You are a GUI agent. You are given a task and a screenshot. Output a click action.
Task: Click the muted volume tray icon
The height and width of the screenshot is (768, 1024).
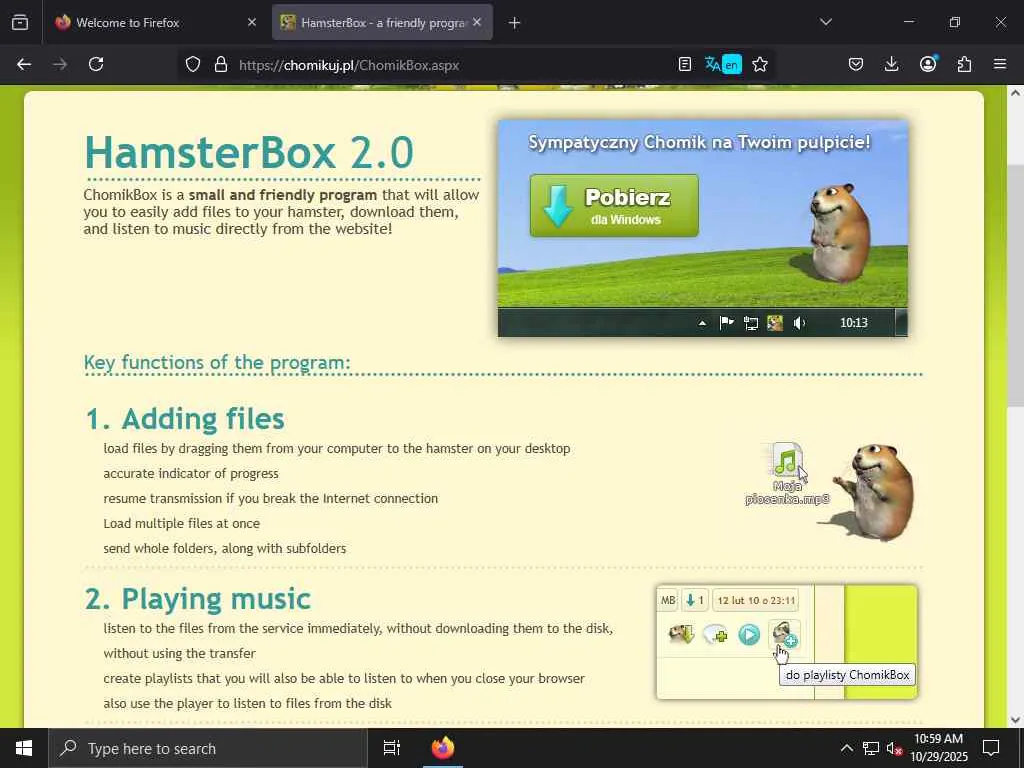point(894,748)
